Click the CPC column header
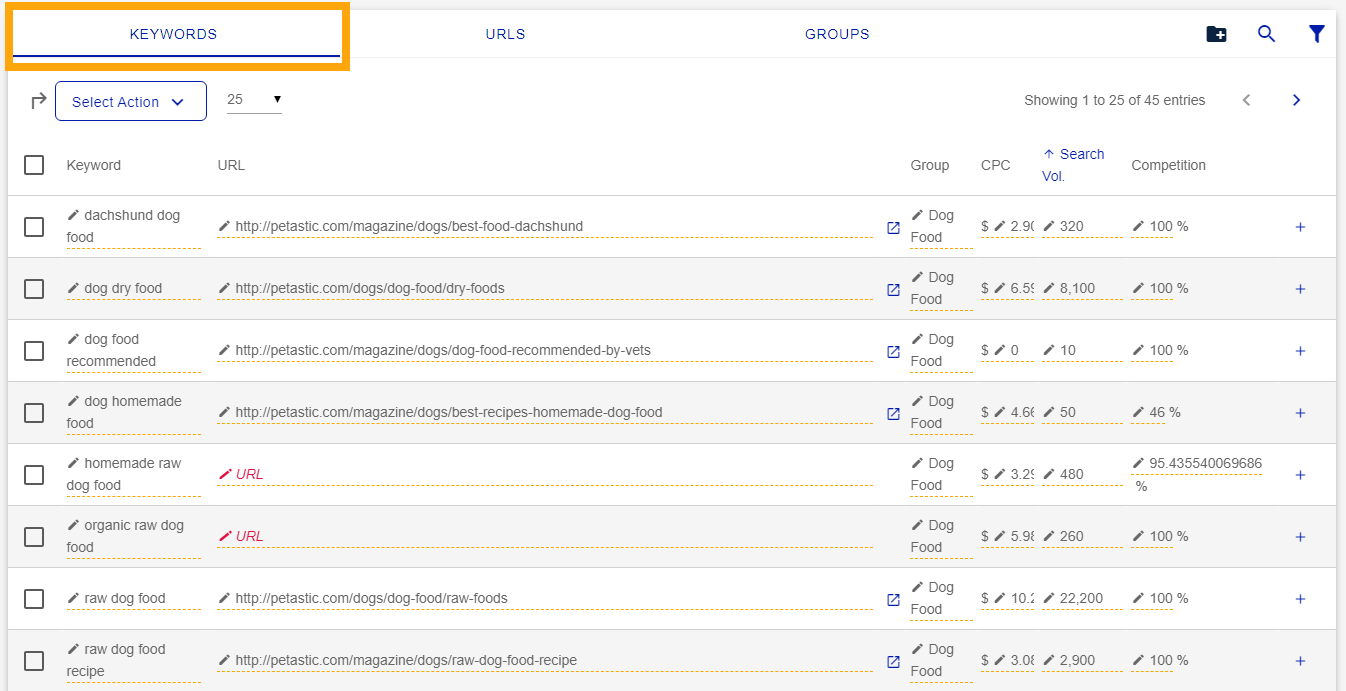This screenshot has height=691, width=1346. tap(996, 165)
